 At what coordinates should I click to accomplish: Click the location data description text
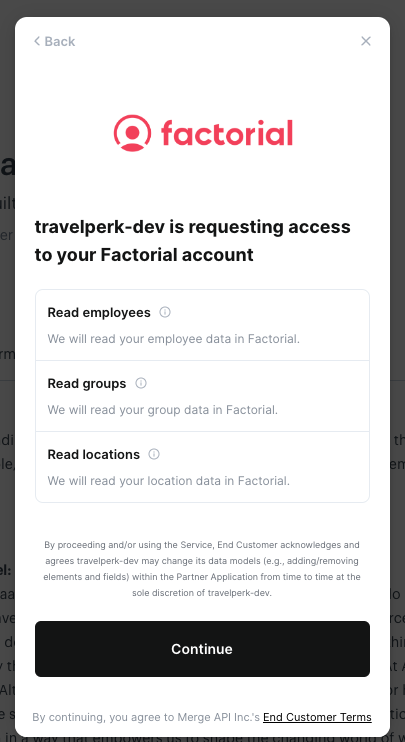pyautogui.click(x=168, y=481)
